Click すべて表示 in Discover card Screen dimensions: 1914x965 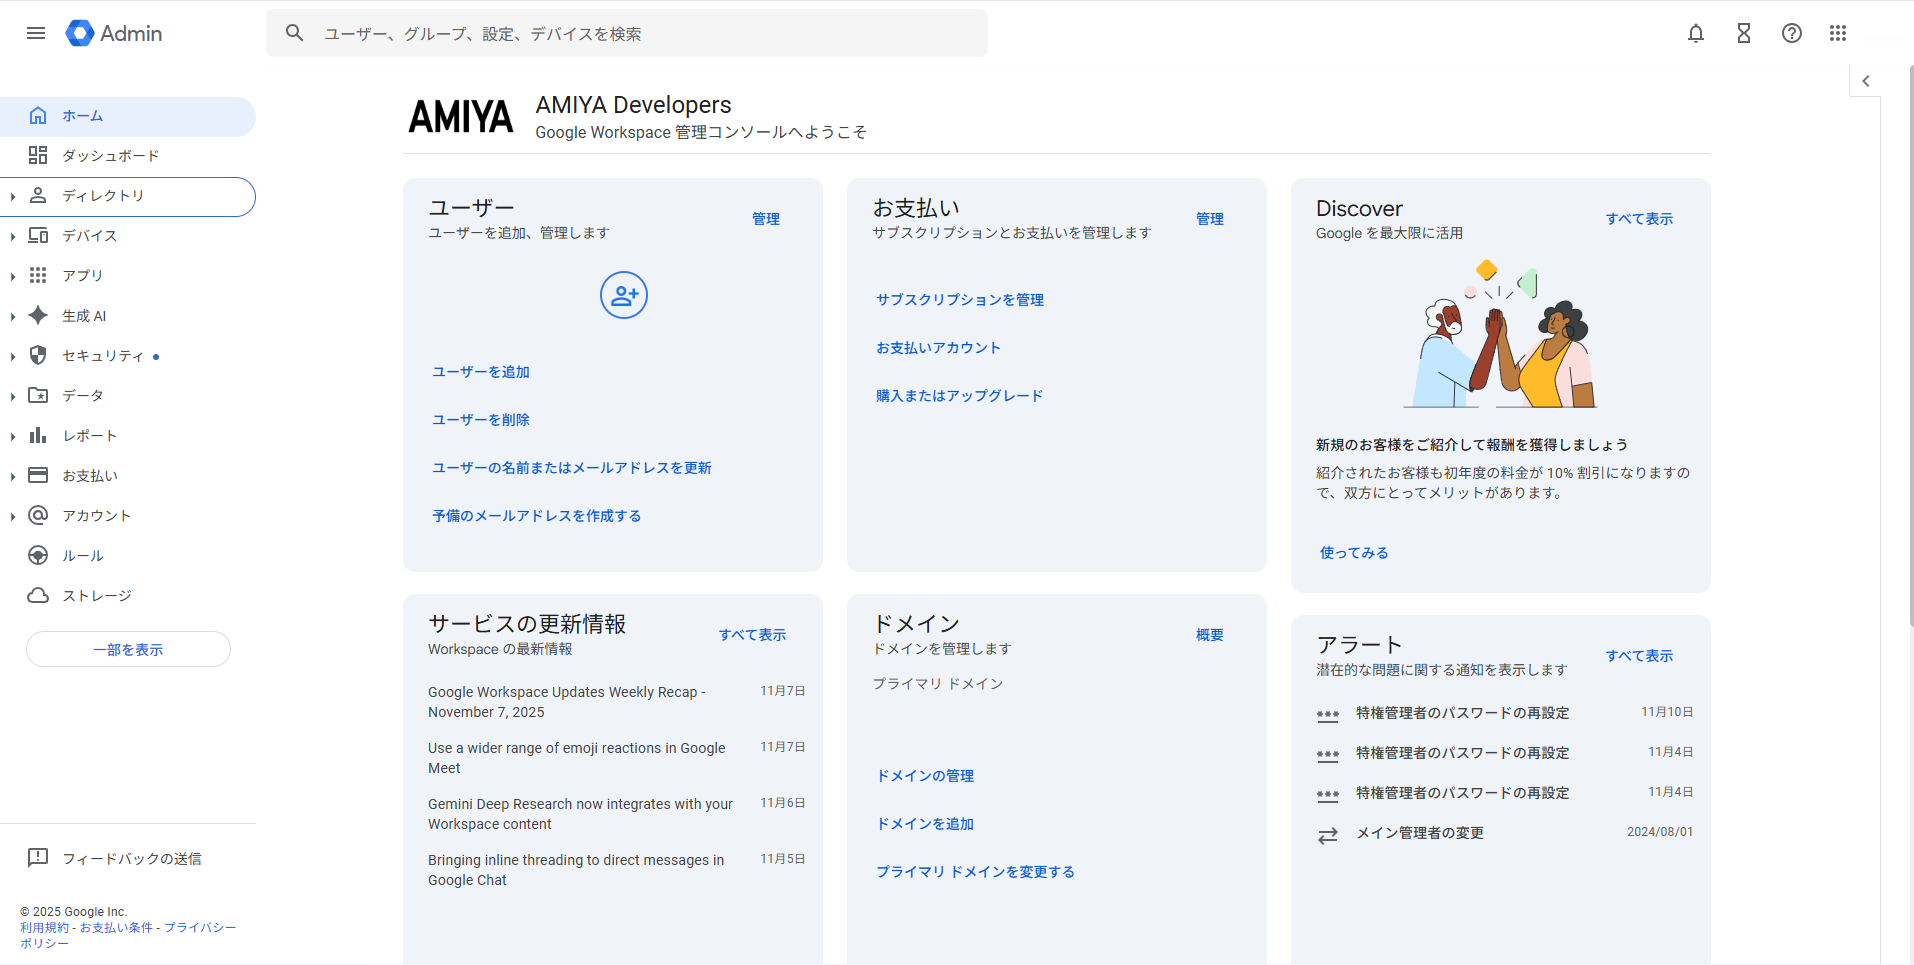(x=1639, y=219)
